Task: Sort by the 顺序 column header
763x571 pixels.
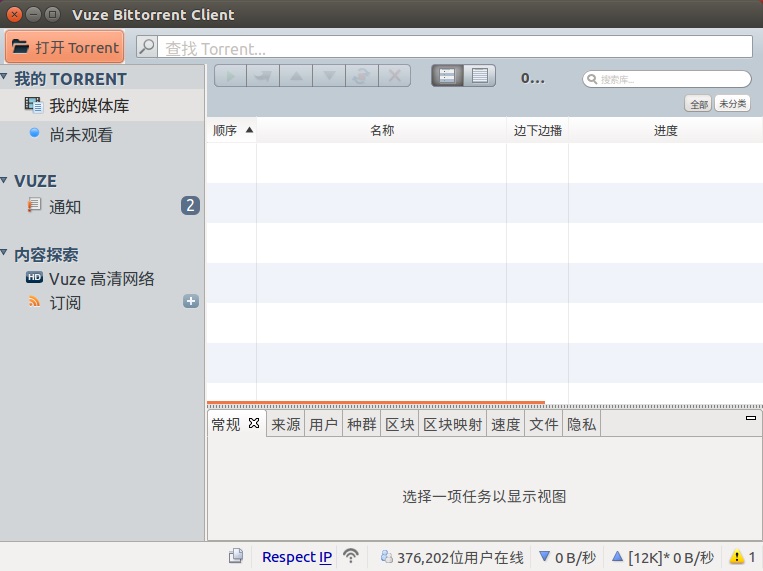Action: coord(232,130)
